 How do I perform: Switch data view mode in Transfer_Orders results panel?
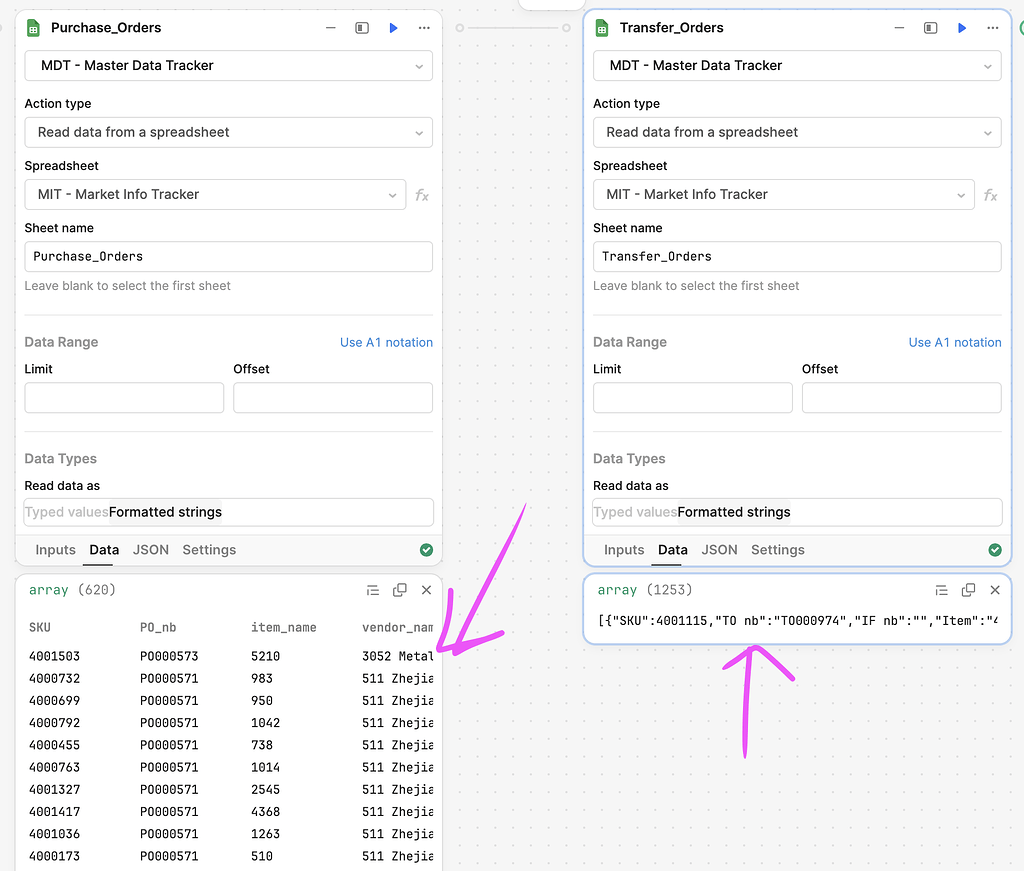click(x=941, y=590)
